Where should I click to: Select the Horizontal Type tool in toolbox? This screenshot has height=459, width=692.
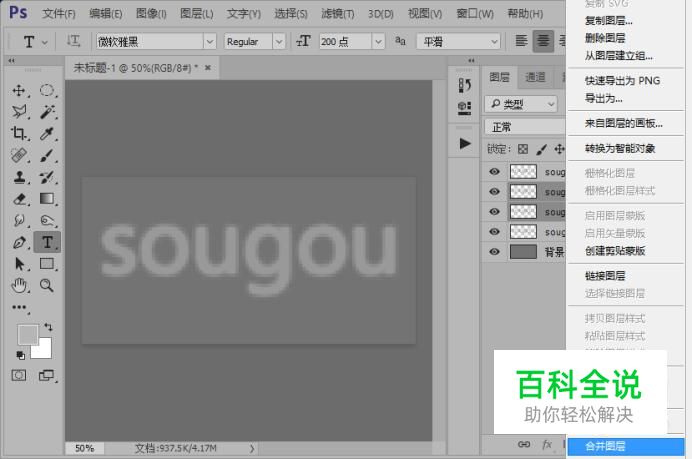[x=47, y=242]
